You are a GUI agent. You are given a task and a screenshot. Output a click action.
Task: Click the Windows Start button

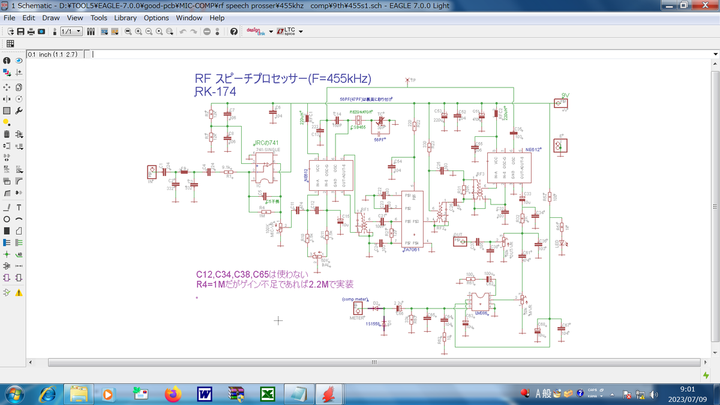tap(17, 394)
